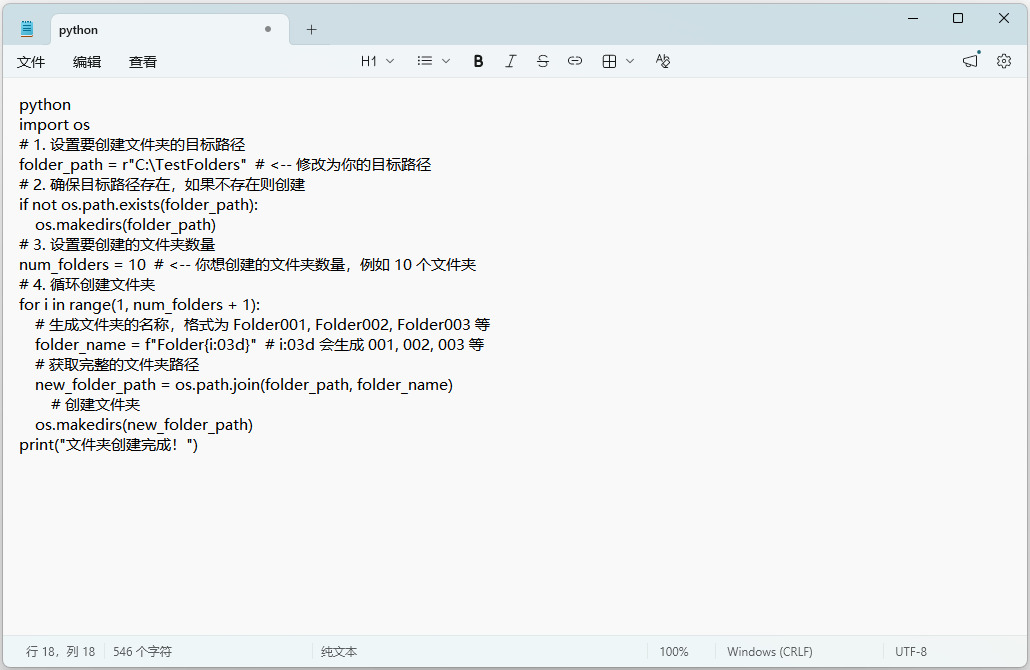Maximize the Notepad window

tap(958, 18)
